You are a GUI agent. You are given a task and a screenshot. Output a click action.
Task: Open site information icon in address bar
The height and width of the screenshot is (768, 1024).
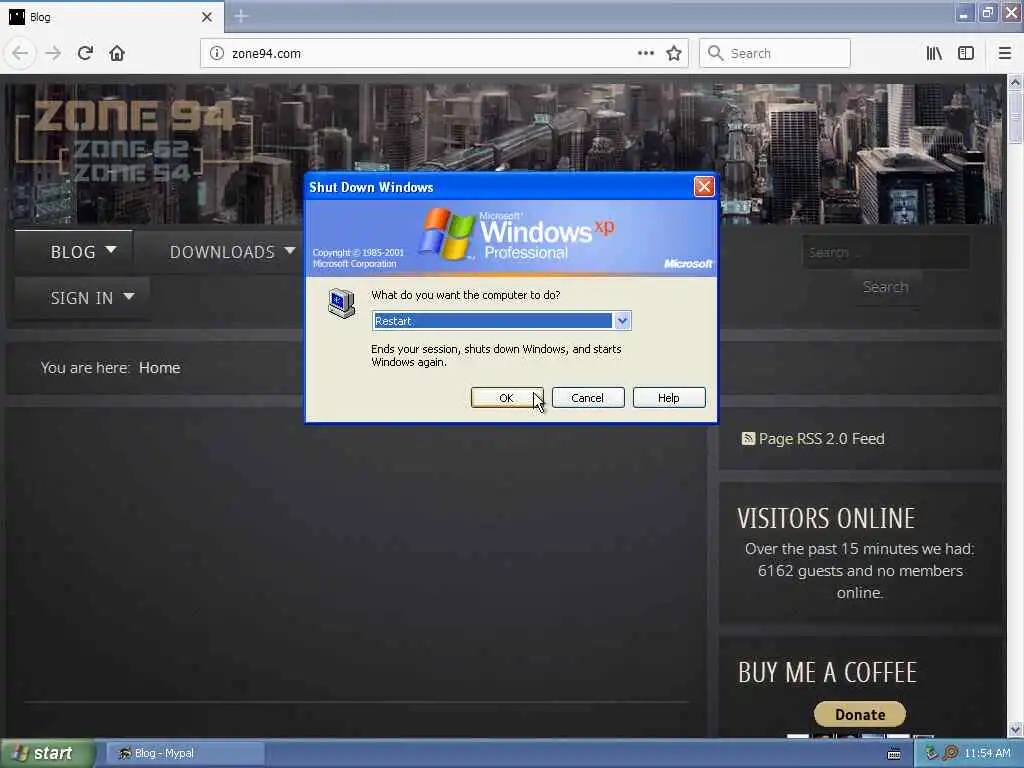coord(217,53)
